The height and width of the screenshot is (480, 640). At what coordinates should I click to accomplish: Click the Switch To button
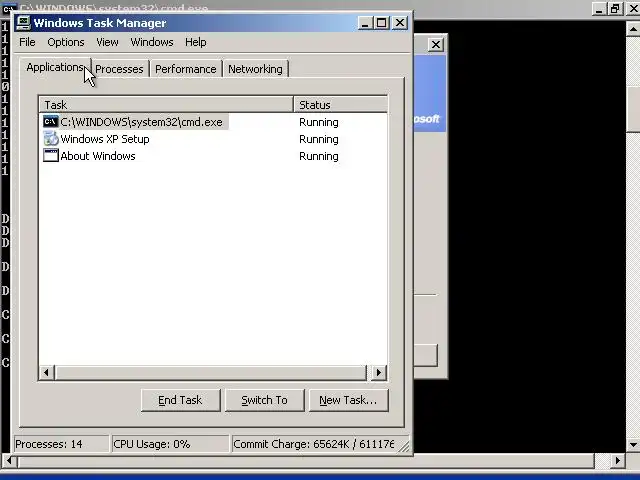click(x=264, y=400)
